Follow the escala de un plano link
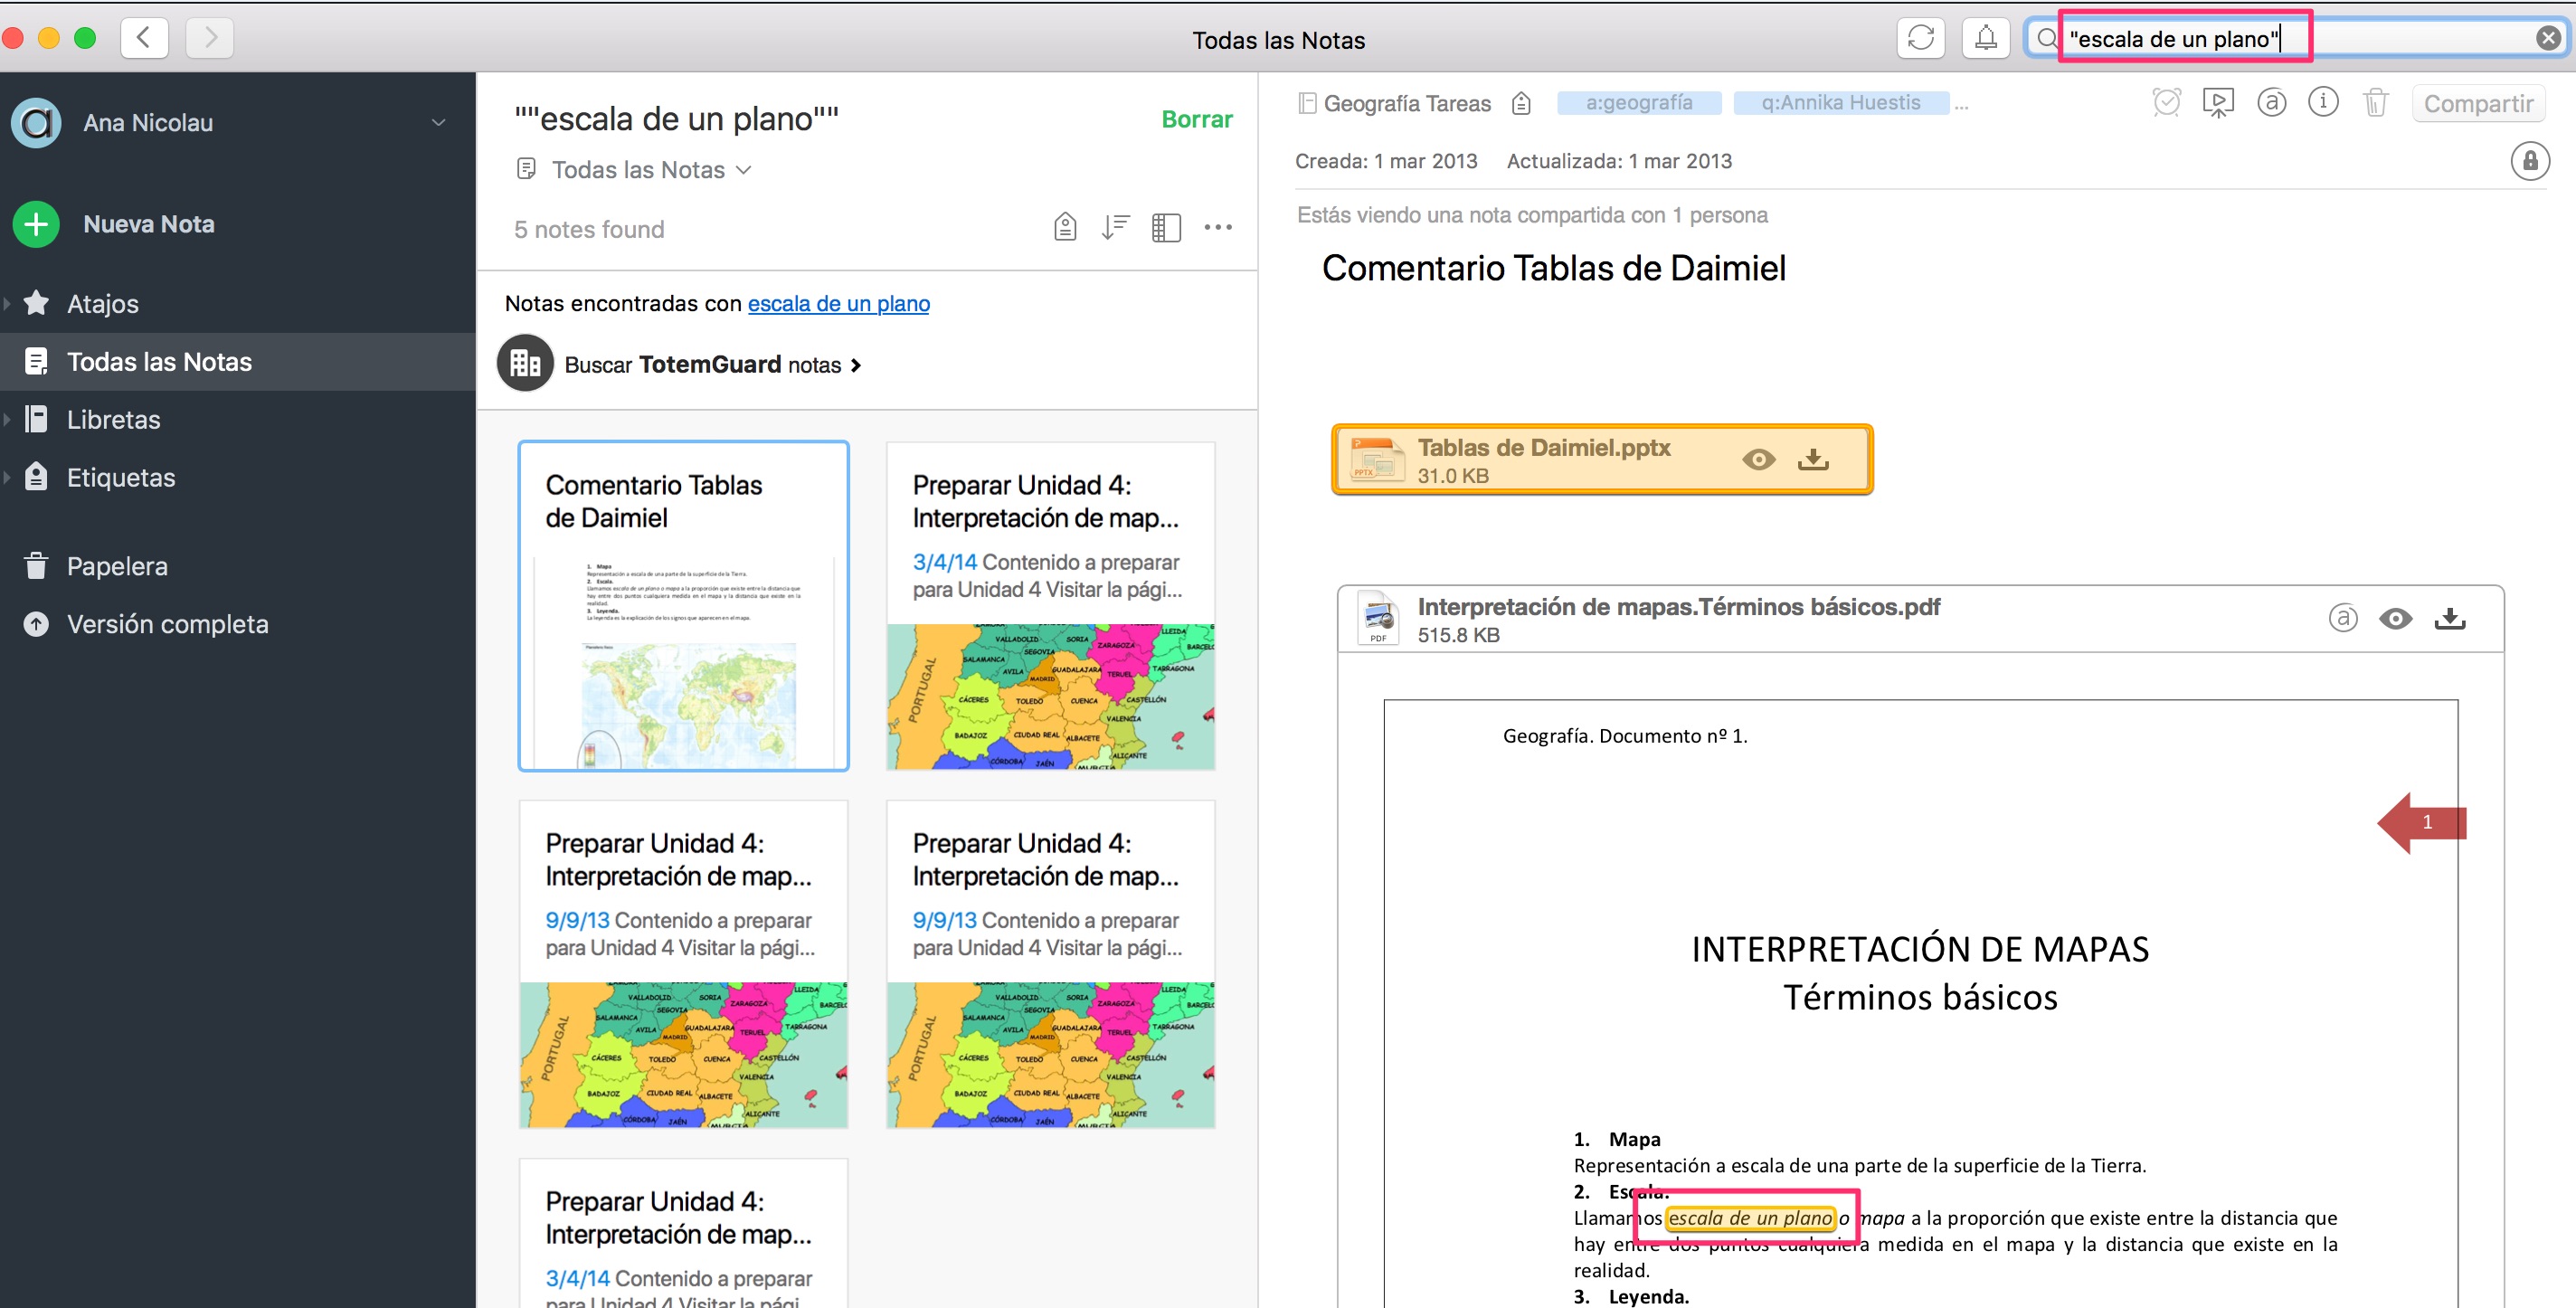This screenshot has width=2576, height=1308. click(x=838, y=303)
